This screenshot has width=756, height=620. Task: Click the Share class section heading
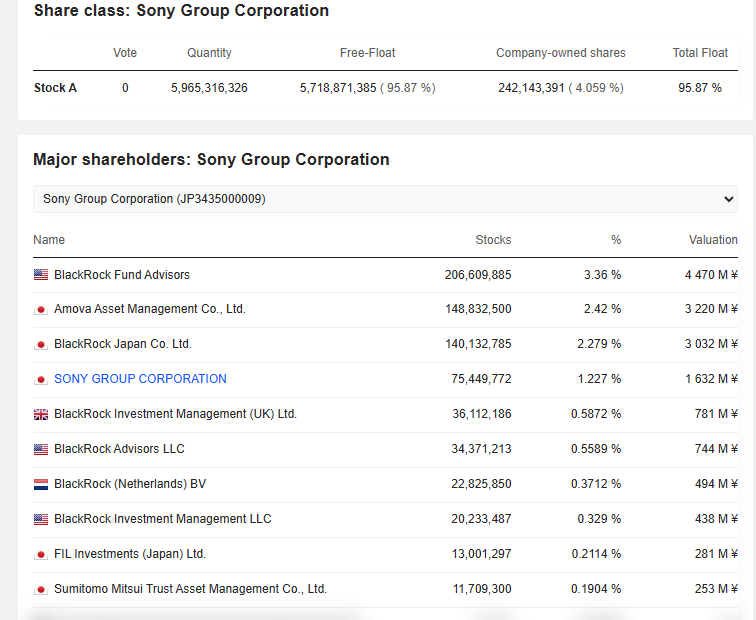181,11
